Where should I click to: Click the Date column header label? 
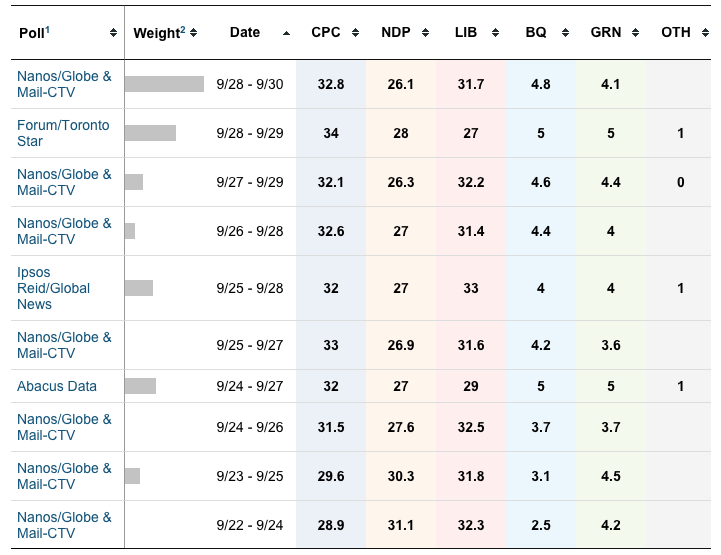point(245,33)
